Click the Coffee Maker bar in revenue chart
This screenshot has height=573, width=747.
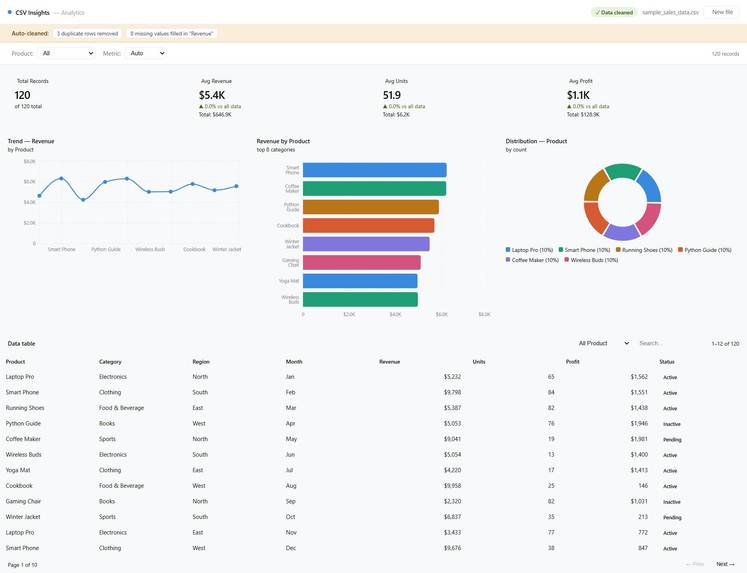[374, 189]
